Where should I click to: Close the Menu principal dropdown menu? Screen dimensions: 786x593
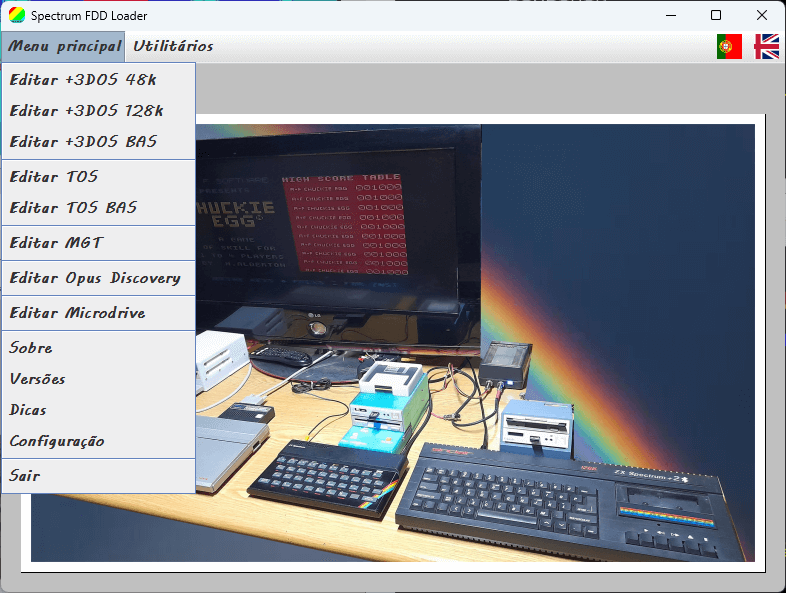pyautogui.click(x=63, y=46)
